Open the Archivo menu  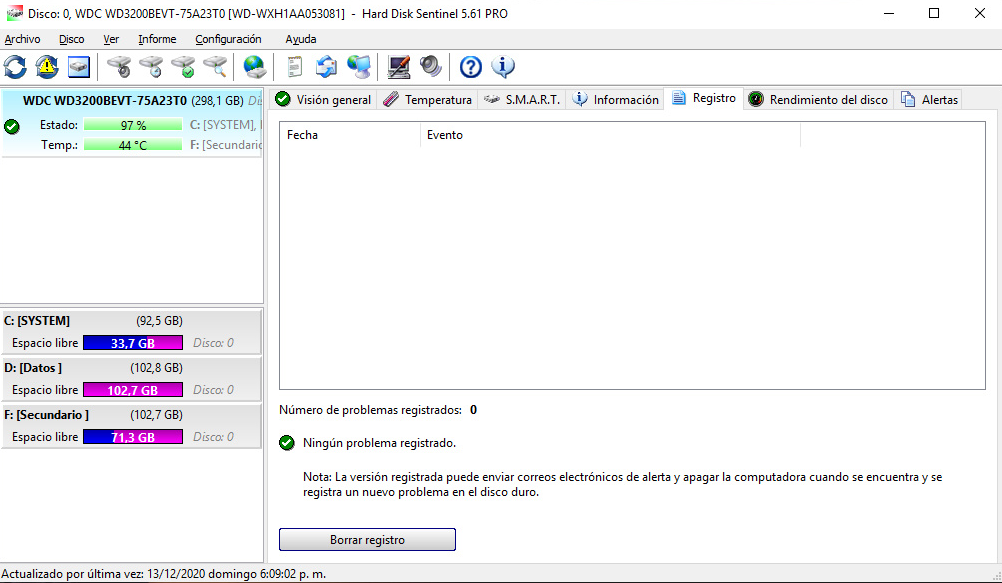[x=22, y=39]
